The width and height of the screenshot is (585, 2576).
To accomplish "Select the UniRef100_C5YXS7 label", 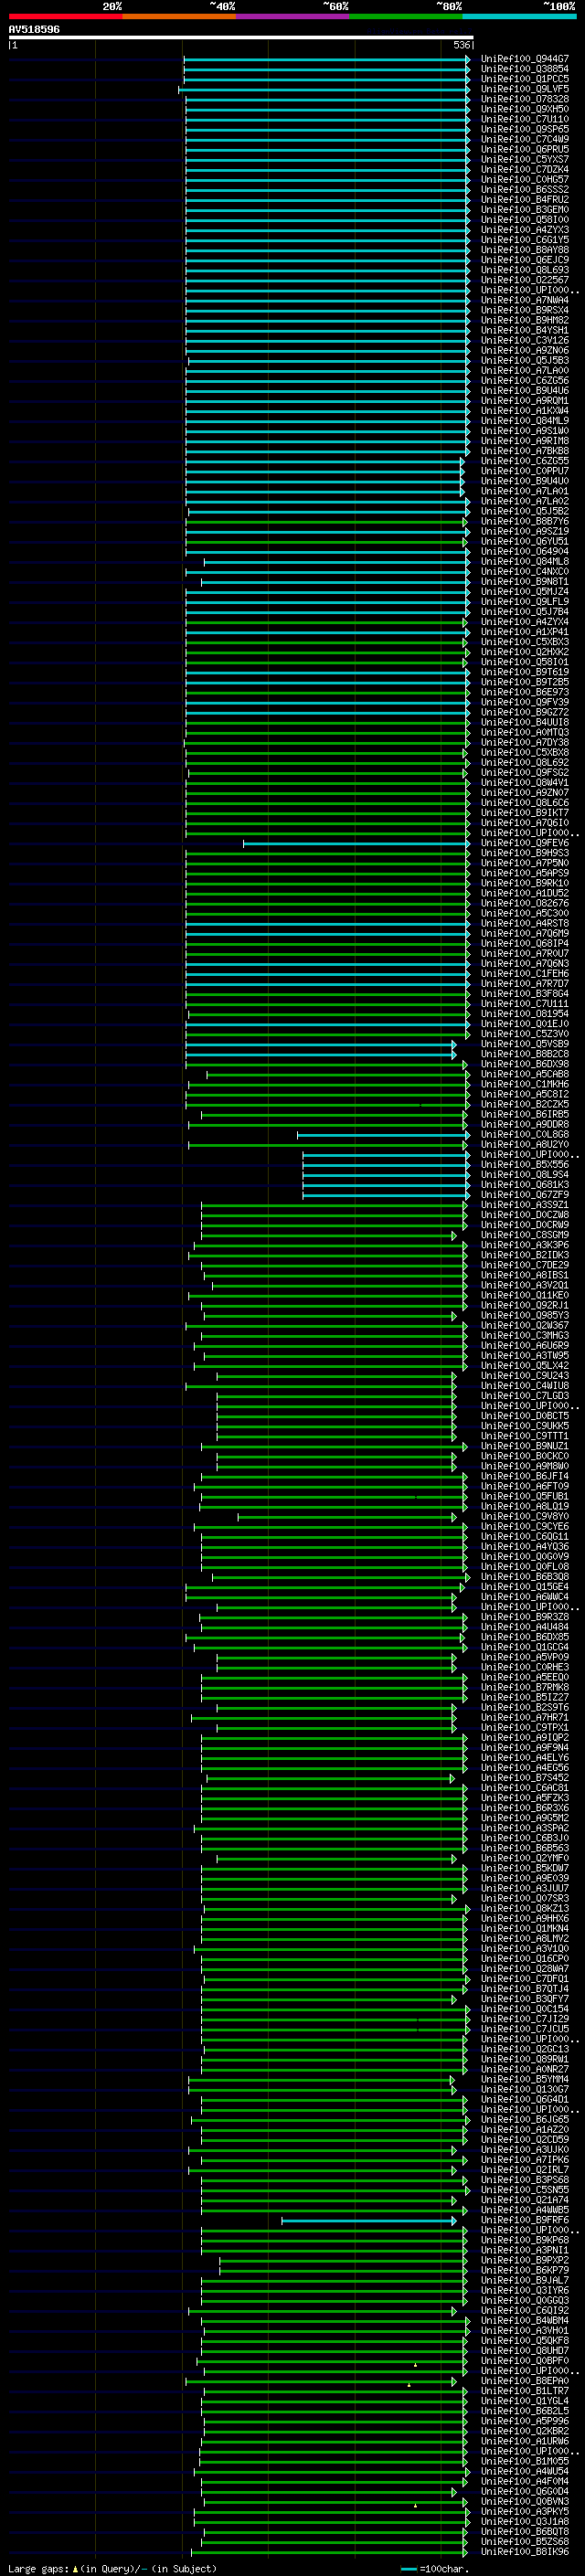I will pyautogui.click(x=525, y=159).
